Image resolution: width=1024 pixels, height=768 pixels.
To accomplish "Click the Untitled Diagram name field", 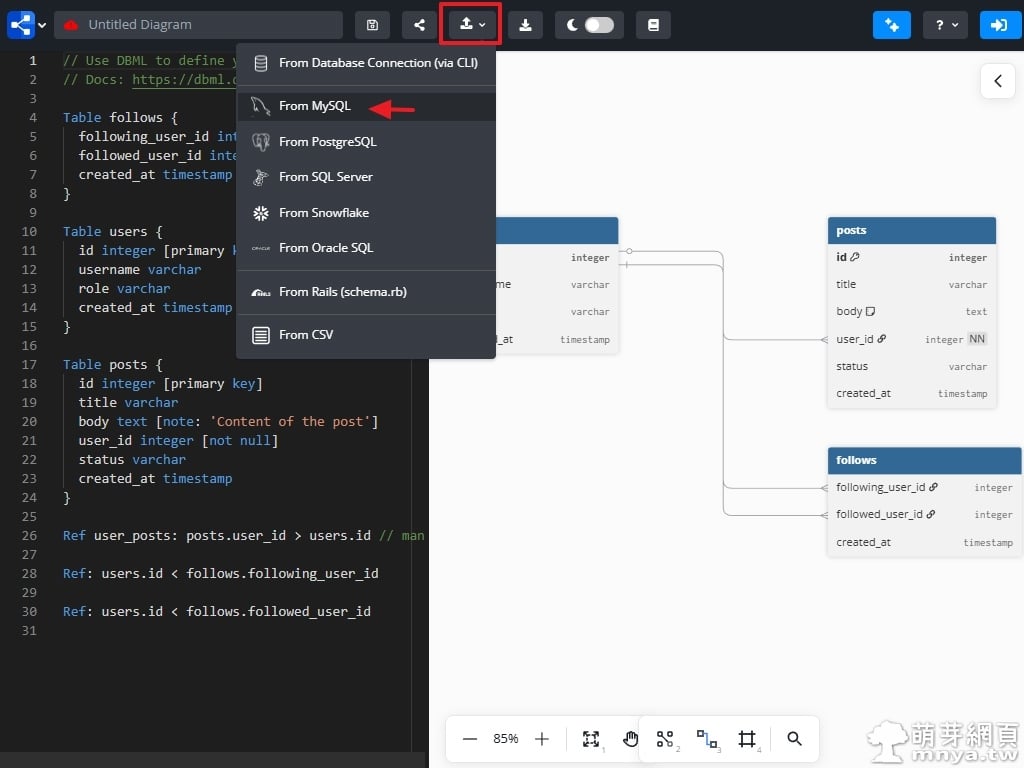I will click(198, 25).
